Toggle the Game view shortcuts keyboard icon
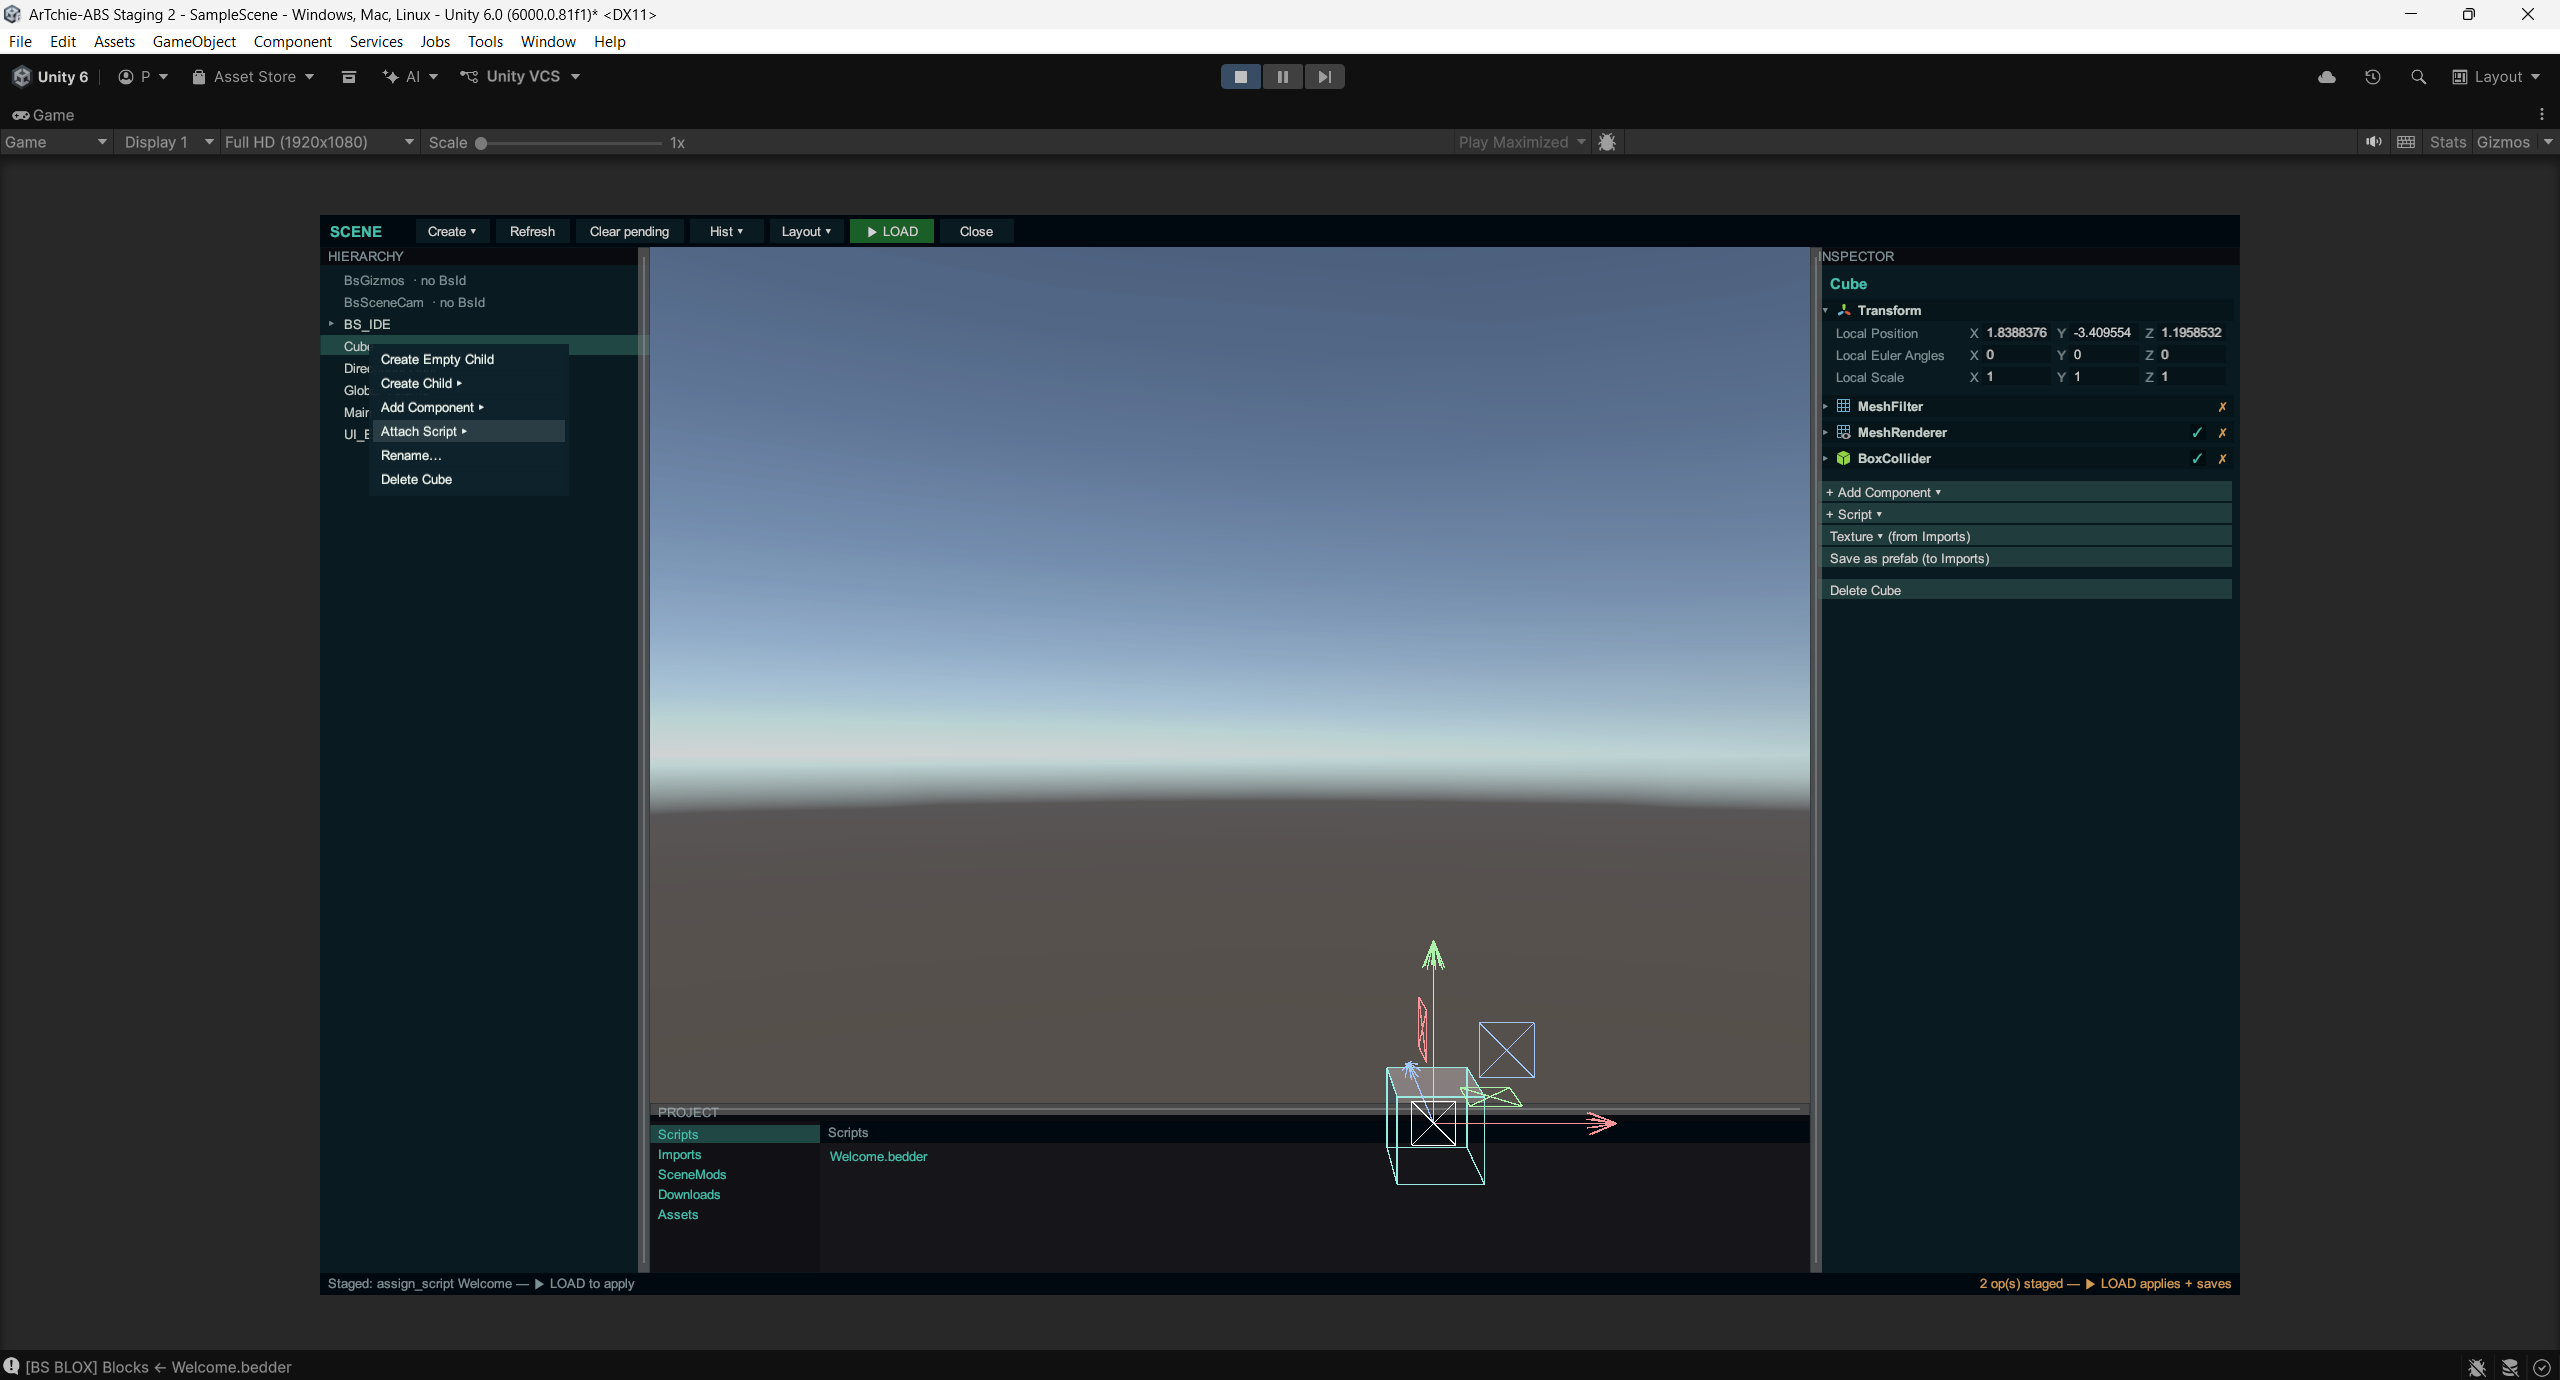Image resolution: width=2560 pixels, height=1380 pixels. pos(2407,142)
